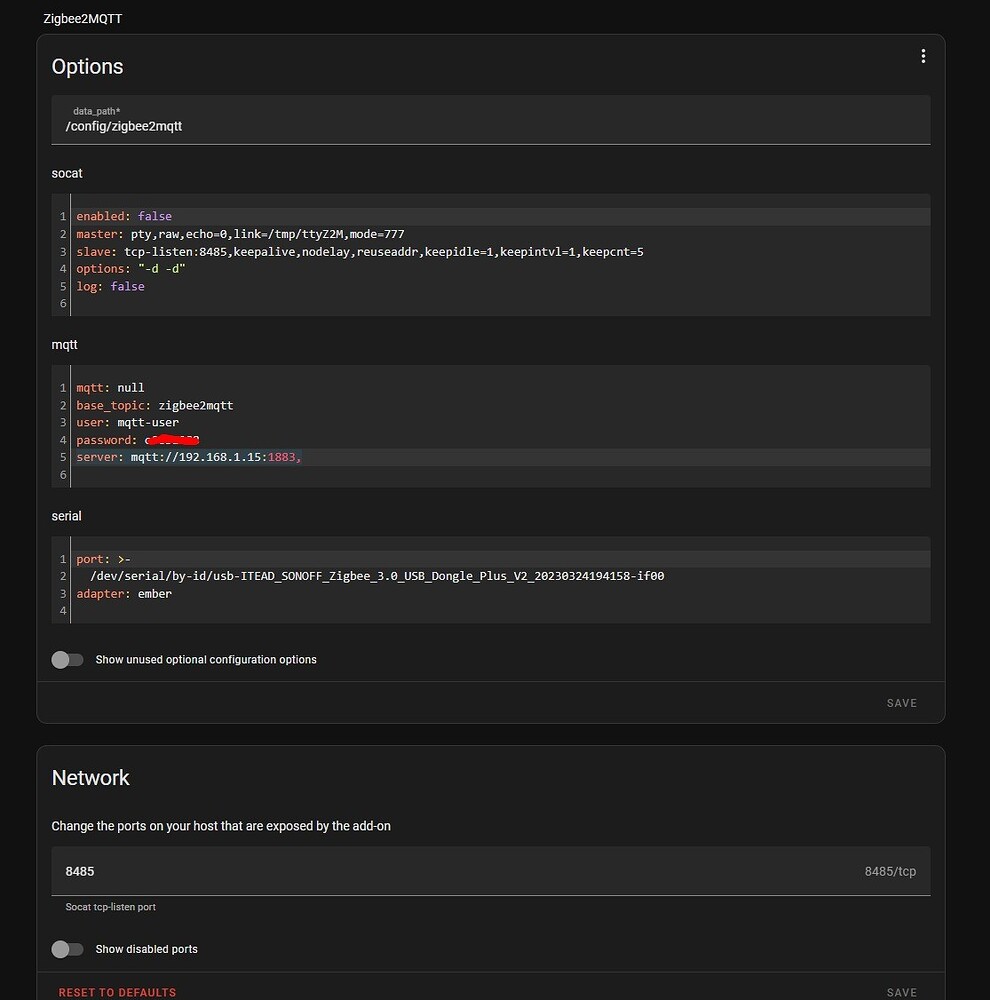The image size is (990, 1000).
Task: Toggle Show unused optional configuration options
Action: 67,659
